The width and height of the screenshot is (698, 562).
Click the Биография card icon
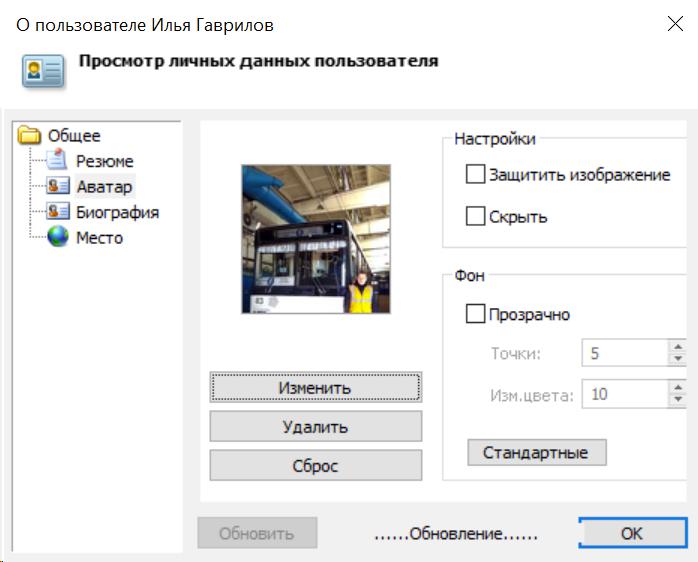point(58,212)
